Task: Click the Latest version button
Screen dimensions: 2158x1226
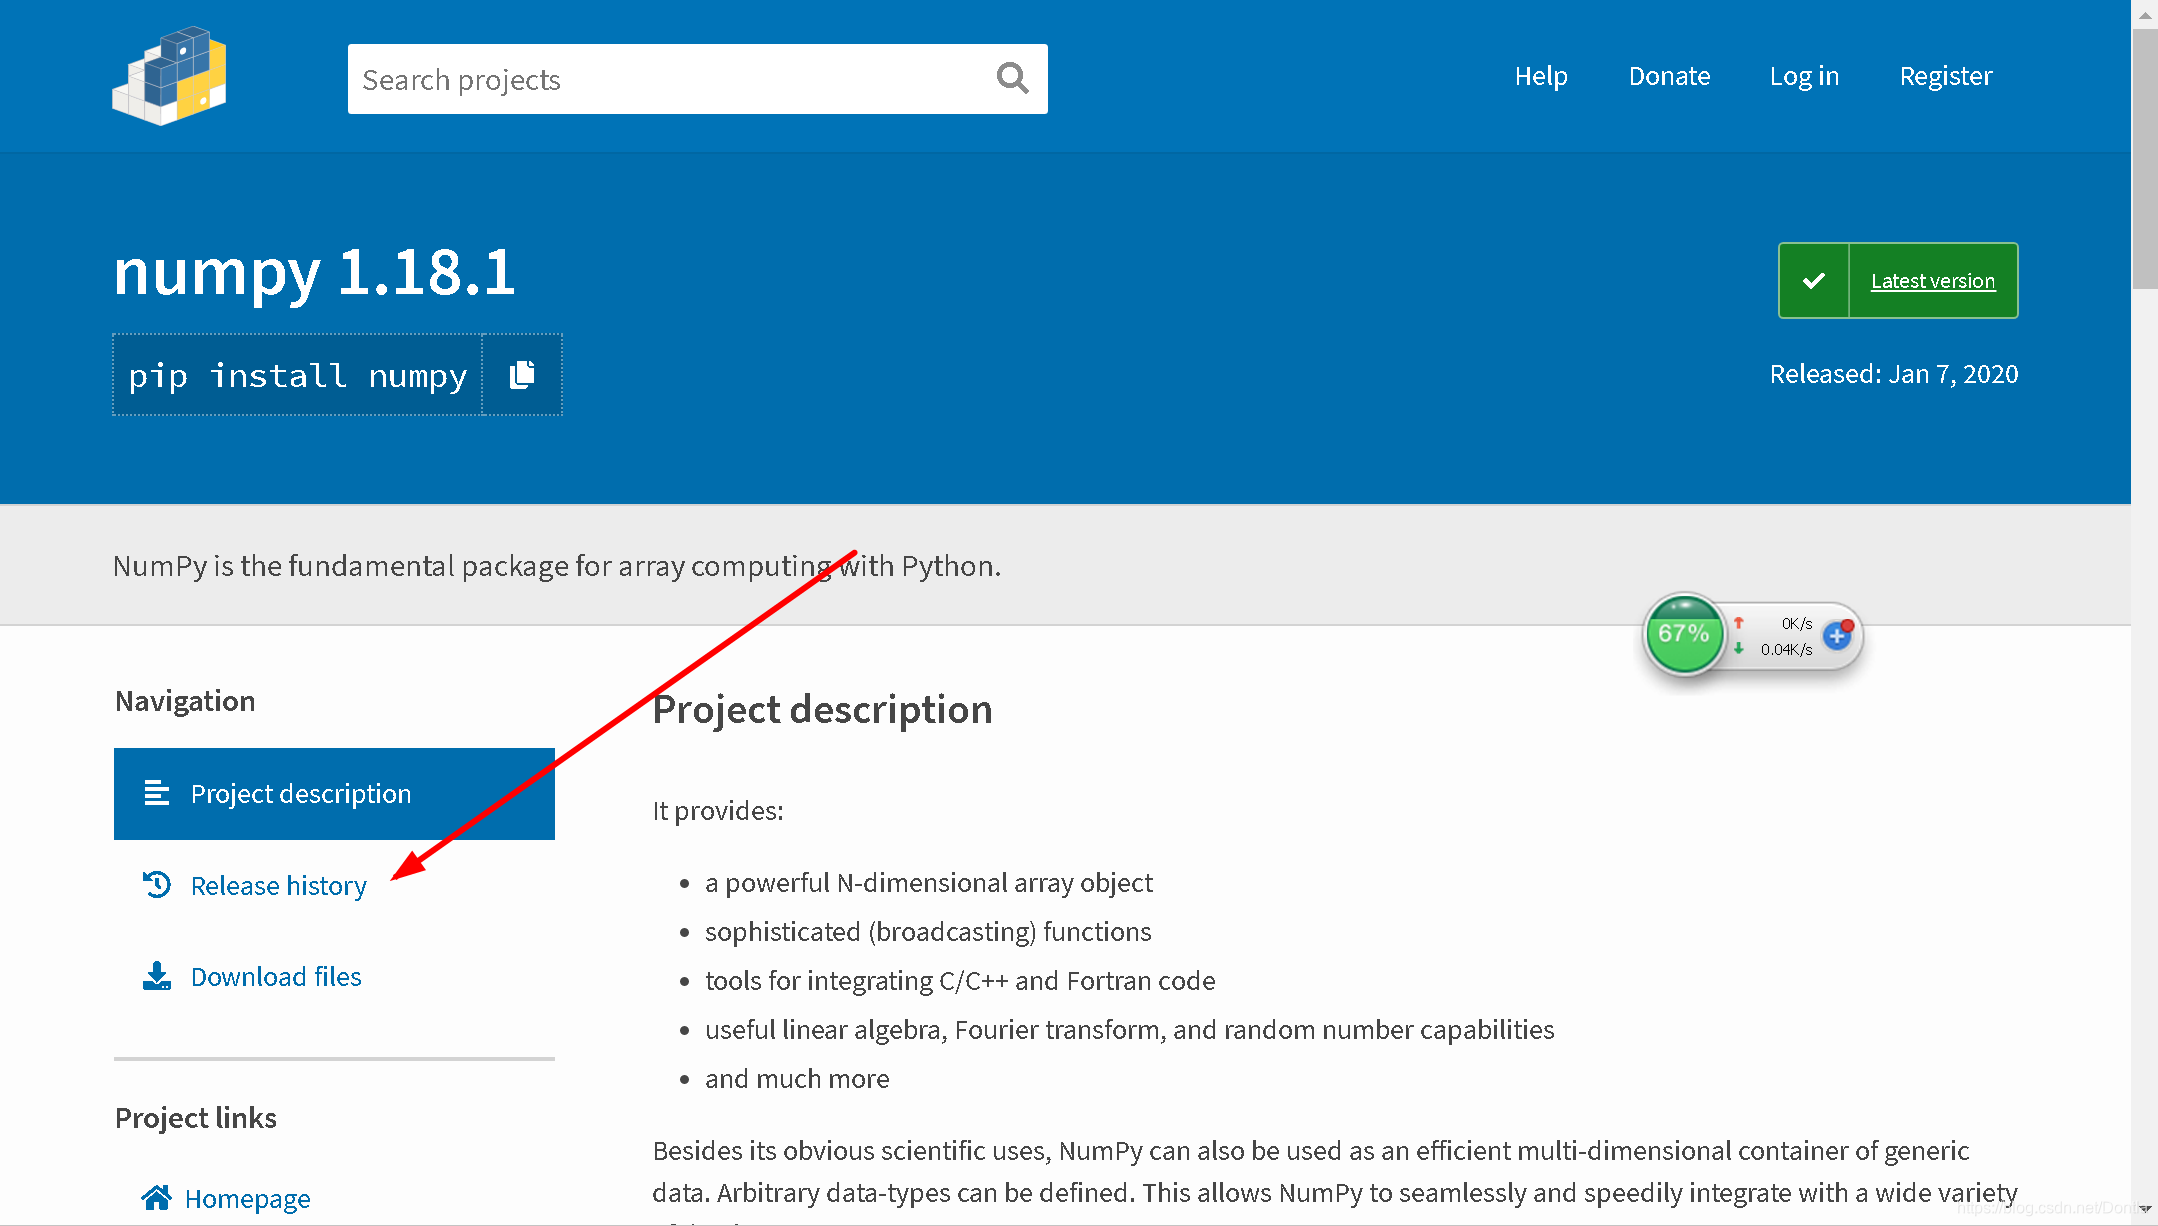Action: point(1932,281)
